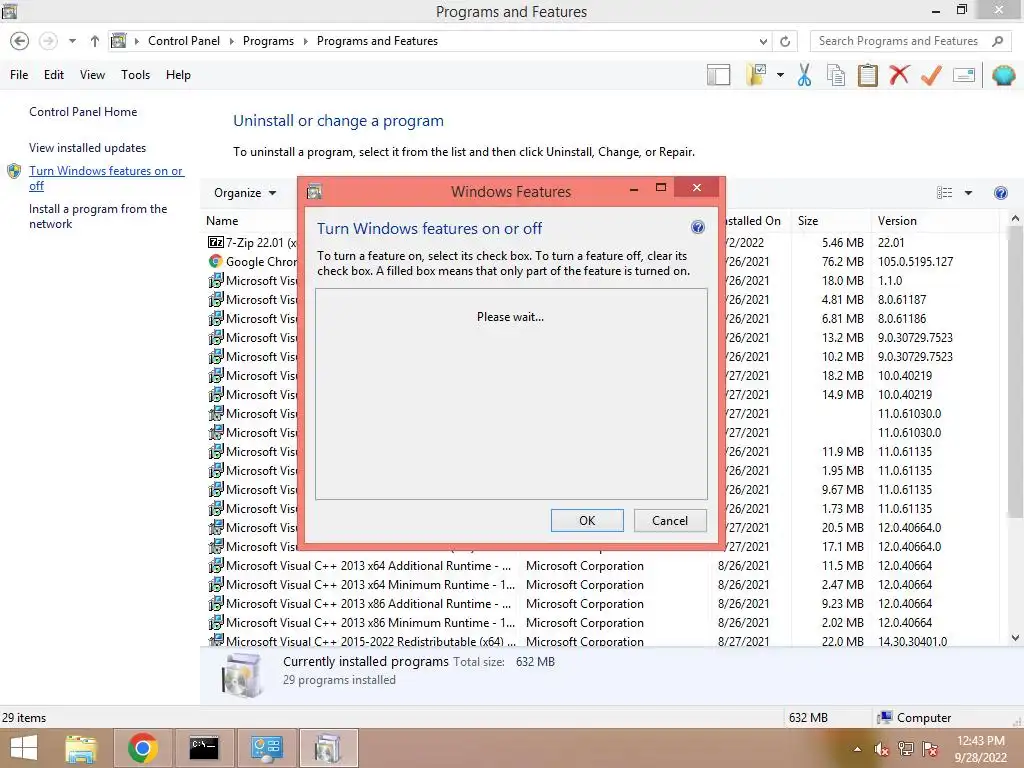This screenshot has width=1024, height=768.
Task: Click the Action Center flag tray icon
Action: tap(929, 749)
